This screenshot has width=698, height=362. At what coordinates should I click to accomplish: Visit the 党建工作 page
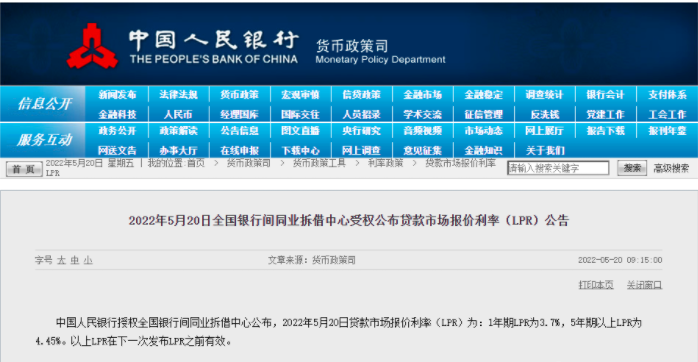[605, 114]
